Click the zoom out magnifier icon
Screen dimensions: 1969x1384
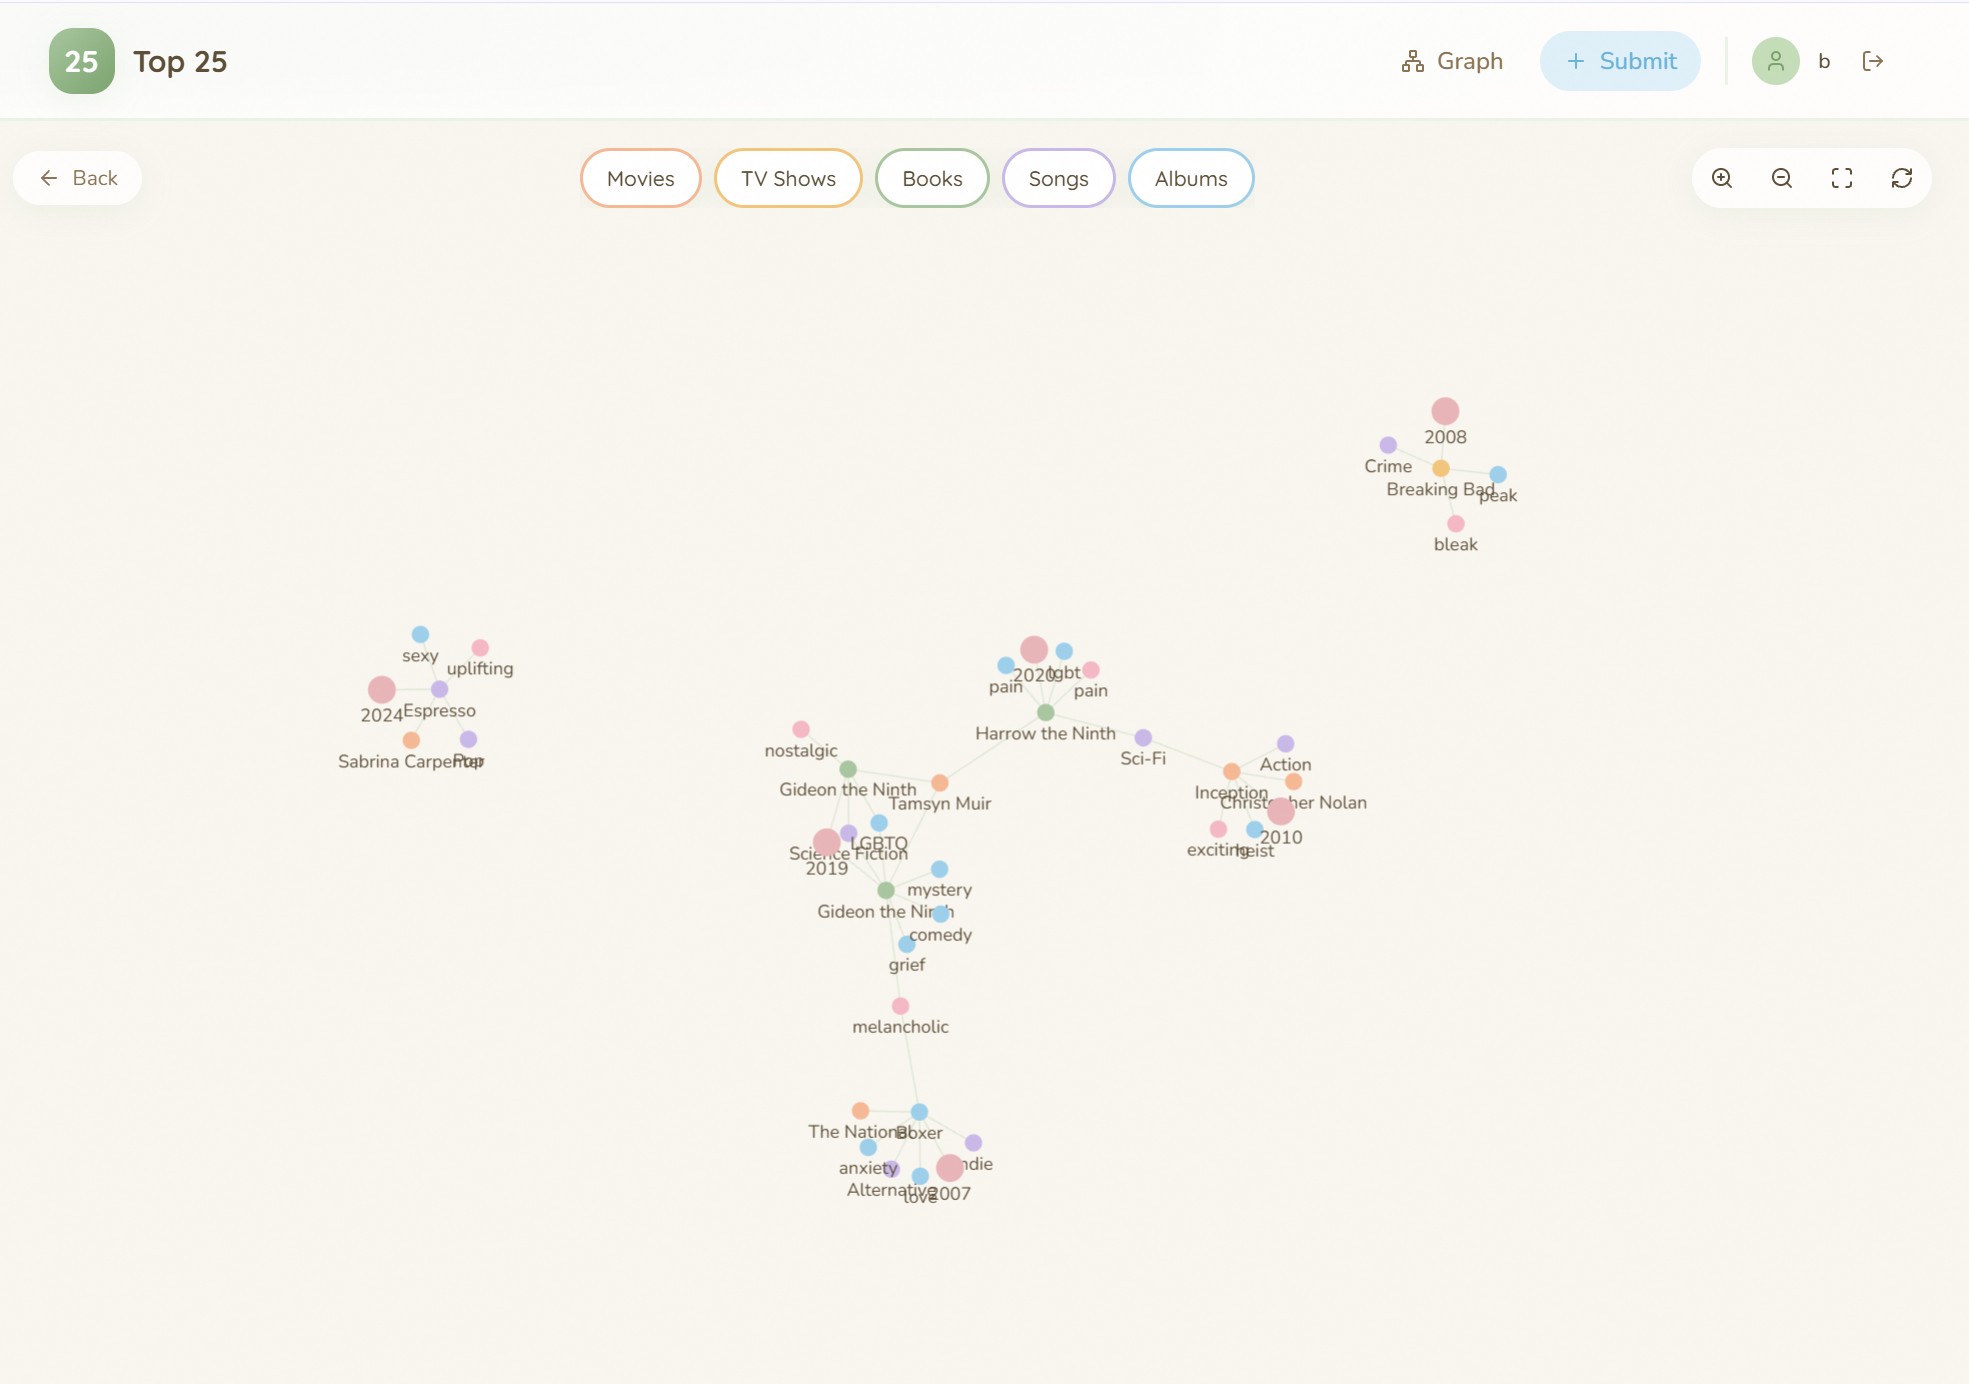[1782, 178]
